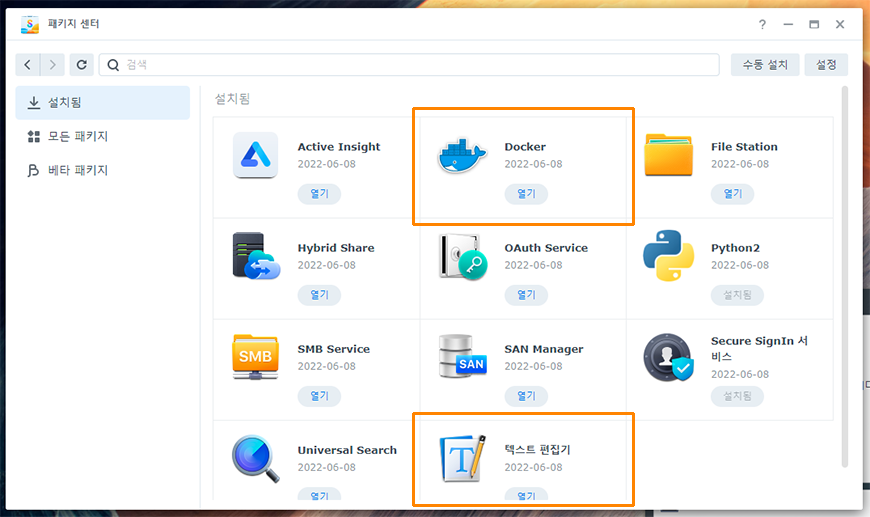
Task: Click the Hybrid Share package title
Action: pyautogui.click(x=336, y=248)
